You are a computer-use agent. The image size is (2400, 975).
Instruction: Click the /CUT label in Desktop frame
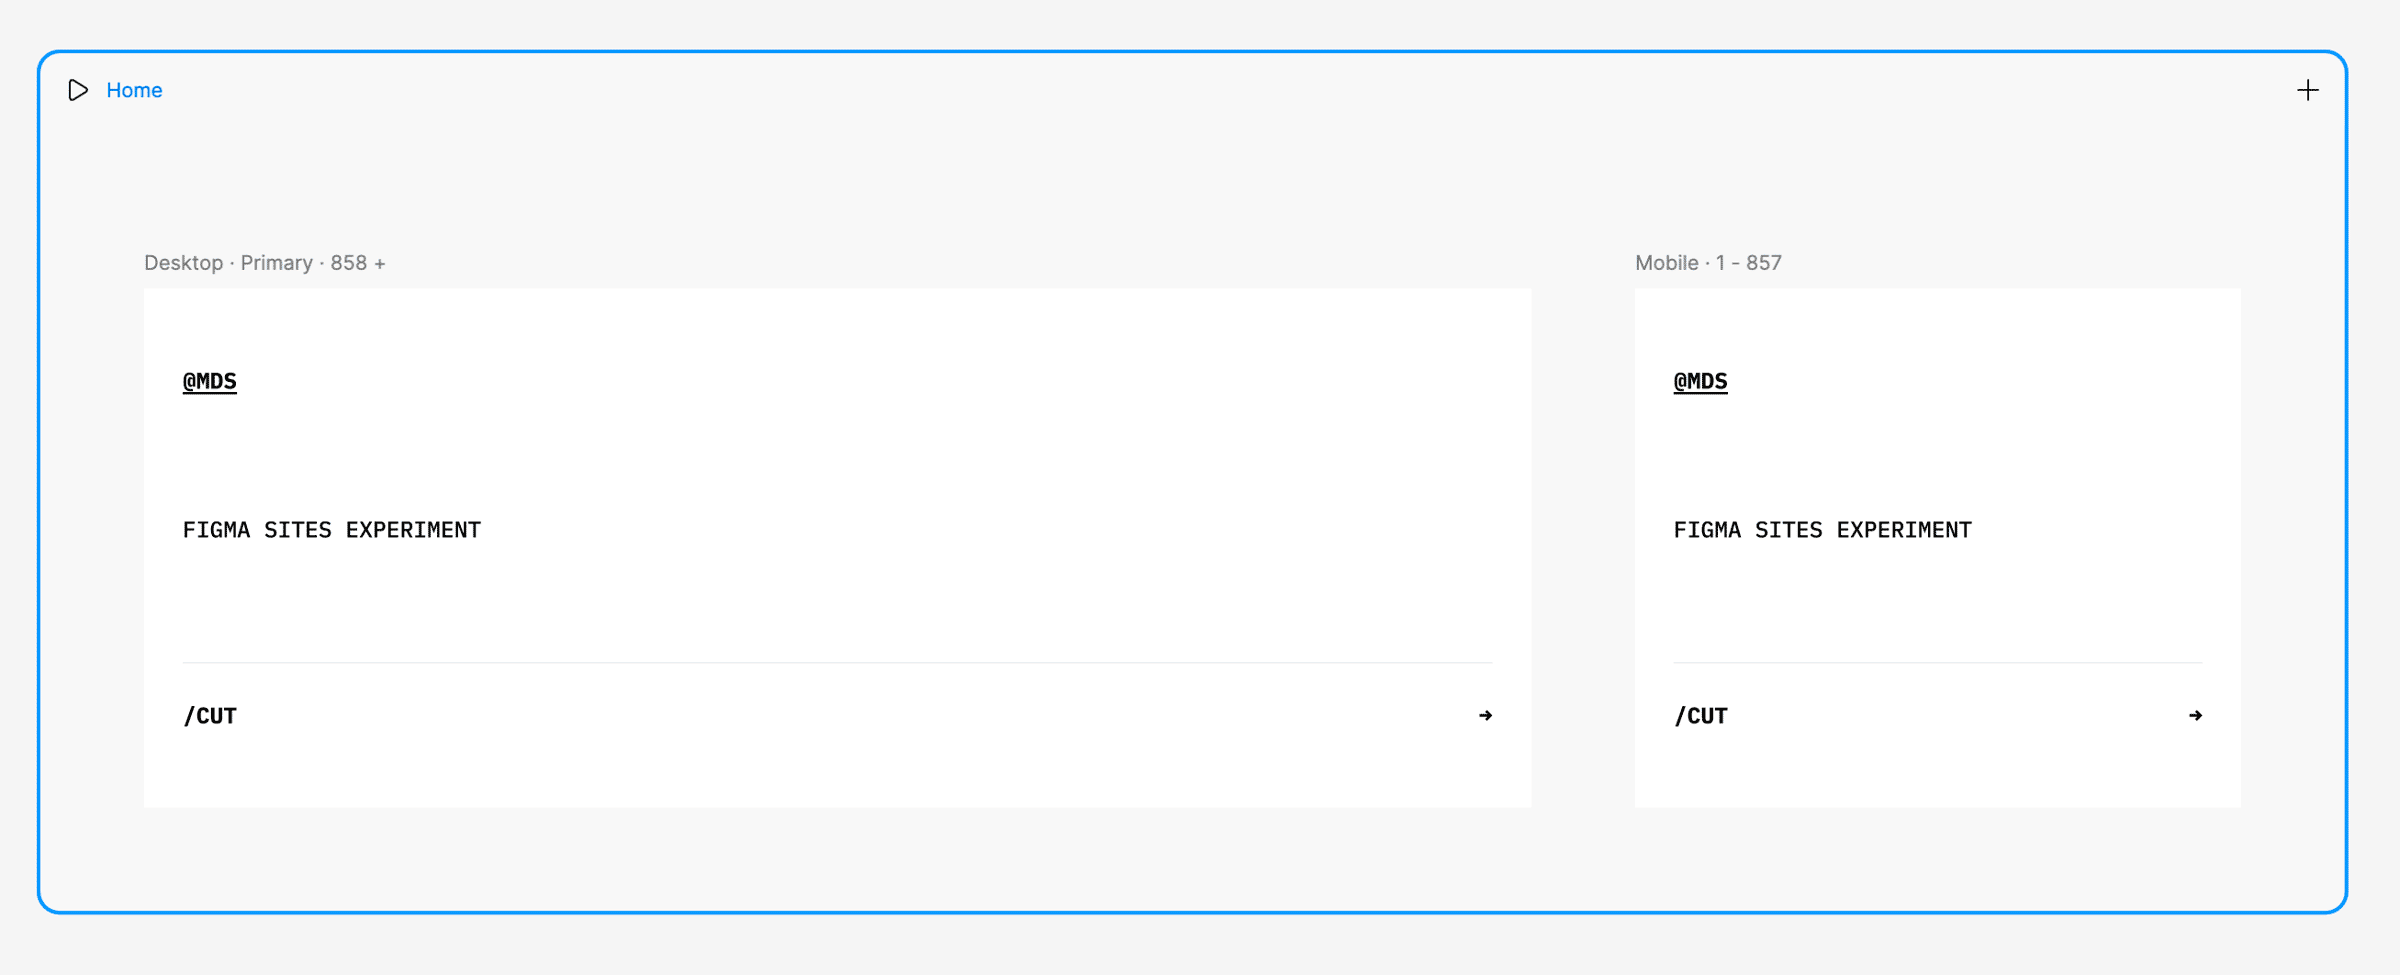[x=210, y=716]
